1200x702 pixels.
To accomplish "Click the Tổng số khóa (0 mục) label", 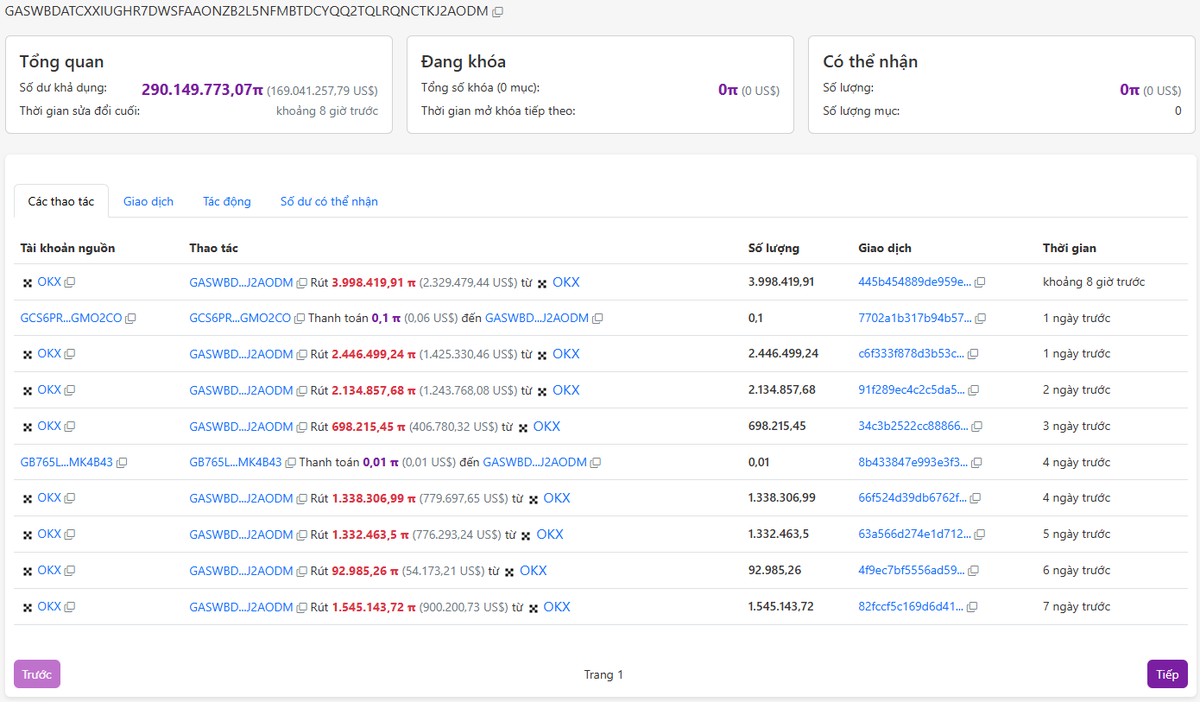I will (x=480, y=88).
